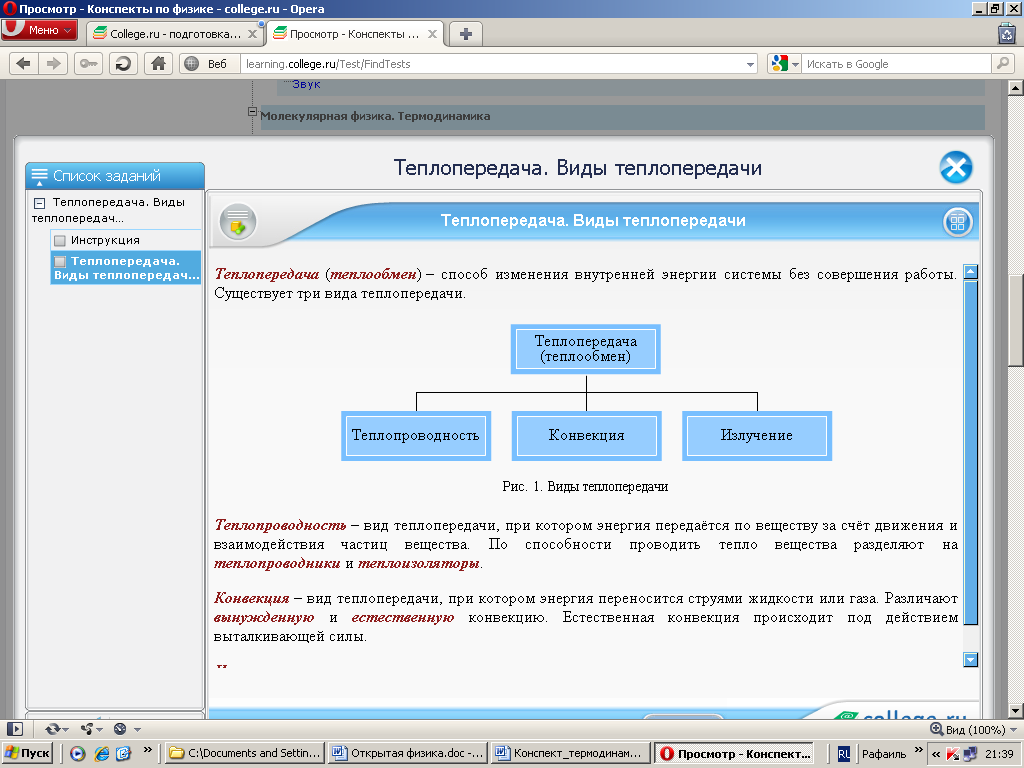The height and width of the screenshot is (768, 1024).
Task: Close the College.ru - подготовка tab
Action: coord(252,34)
